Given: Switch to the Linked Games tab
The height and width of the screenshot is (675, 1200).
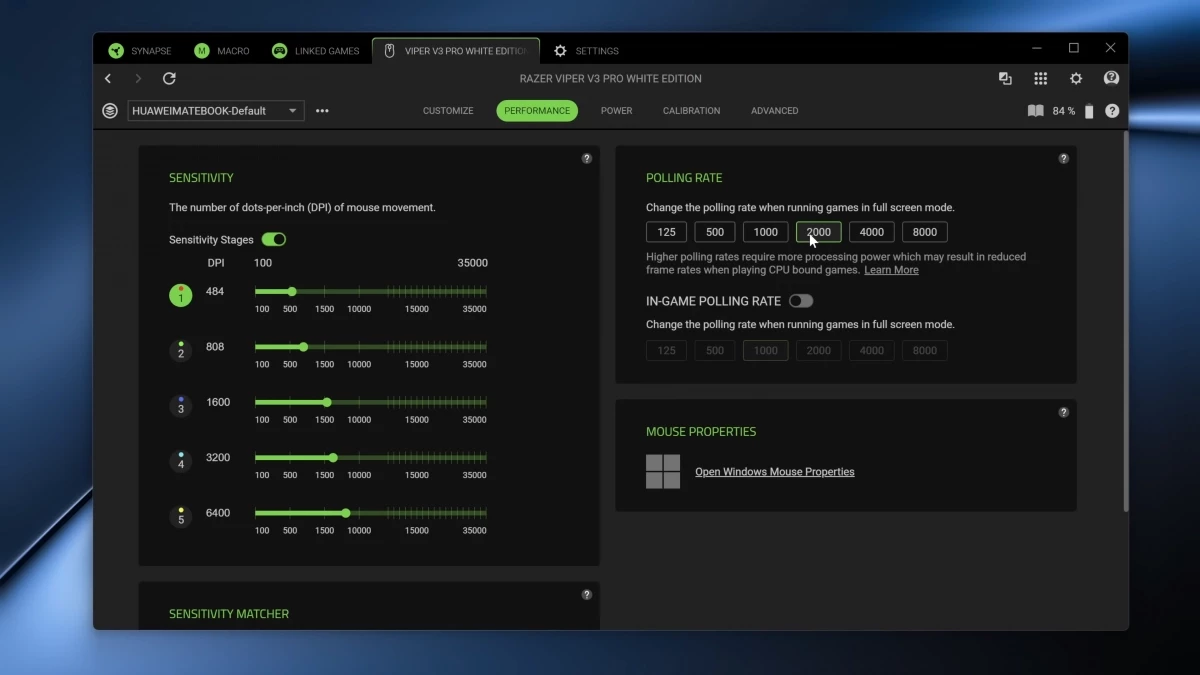Looking at the screenshot, I should (x=315, y=51).
